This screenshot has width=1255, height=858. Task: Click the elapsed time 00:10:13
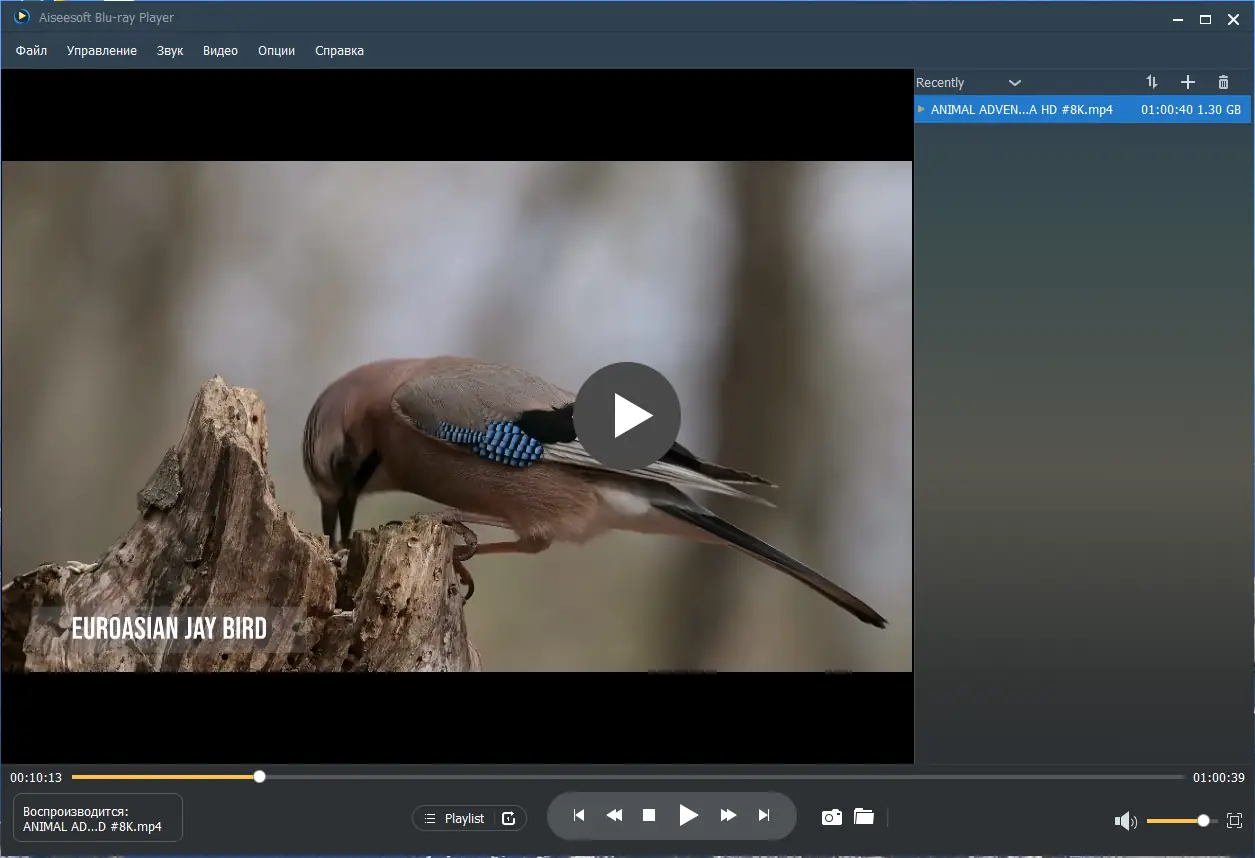[36, 777]
